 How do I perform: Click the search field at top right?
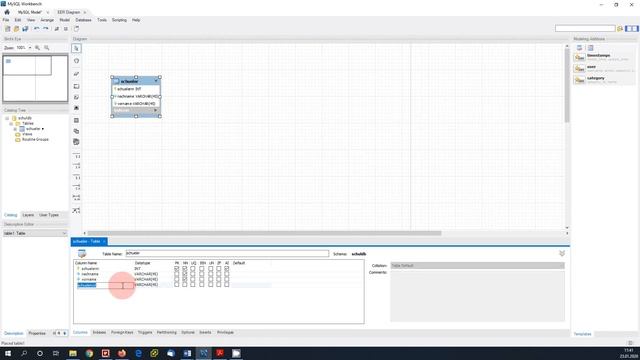(585, 28)
